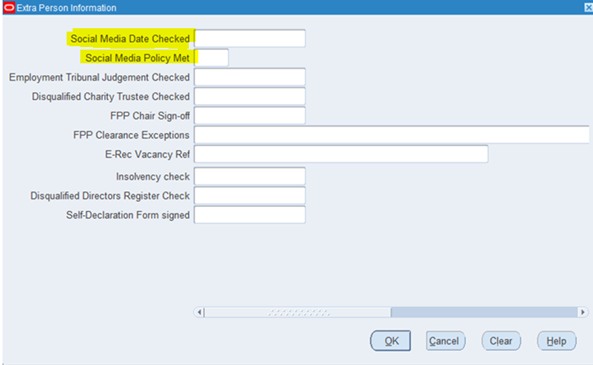593x365 pixels.
Task: Click the left arrow of horizontal scrollbar
Action: (199, 312)
